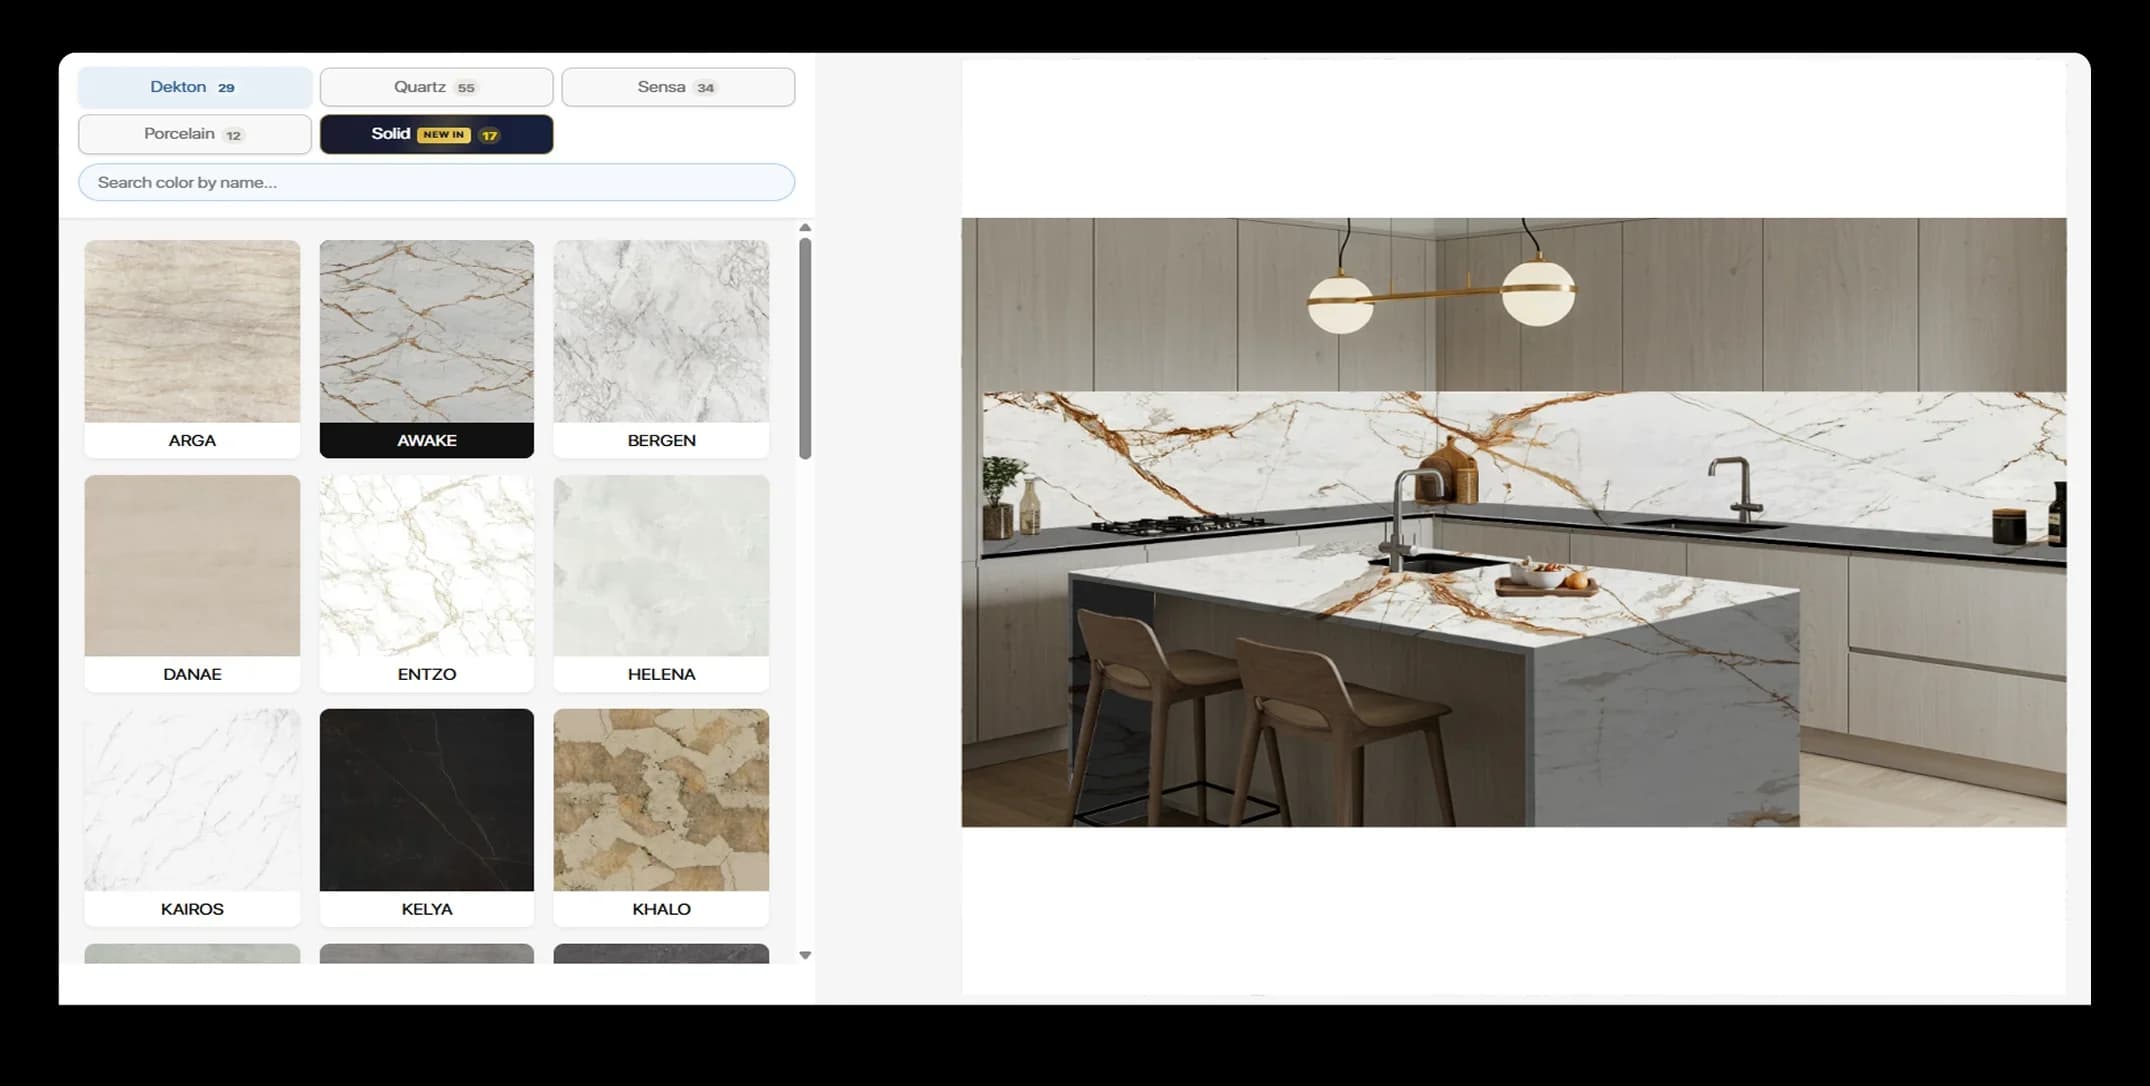Click the scrollbar down arrow in swatch list
2150x1086 pixels.
(805, 955)
